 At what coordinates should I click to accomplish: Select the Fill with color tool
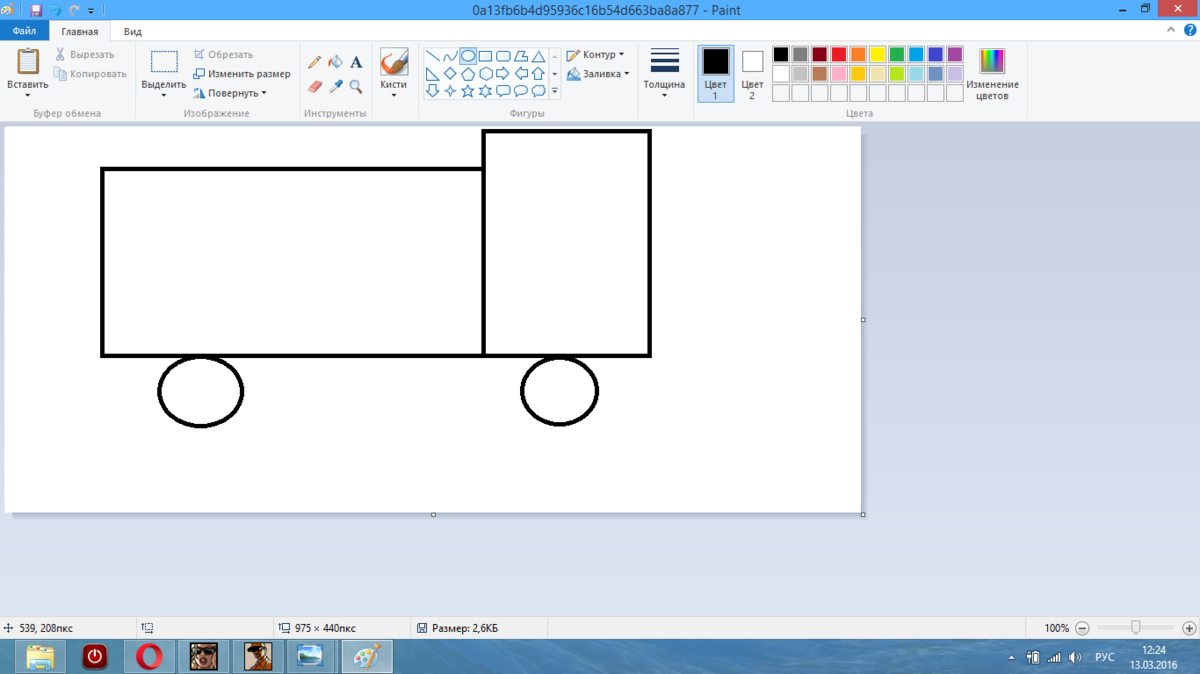coord(336,60)
